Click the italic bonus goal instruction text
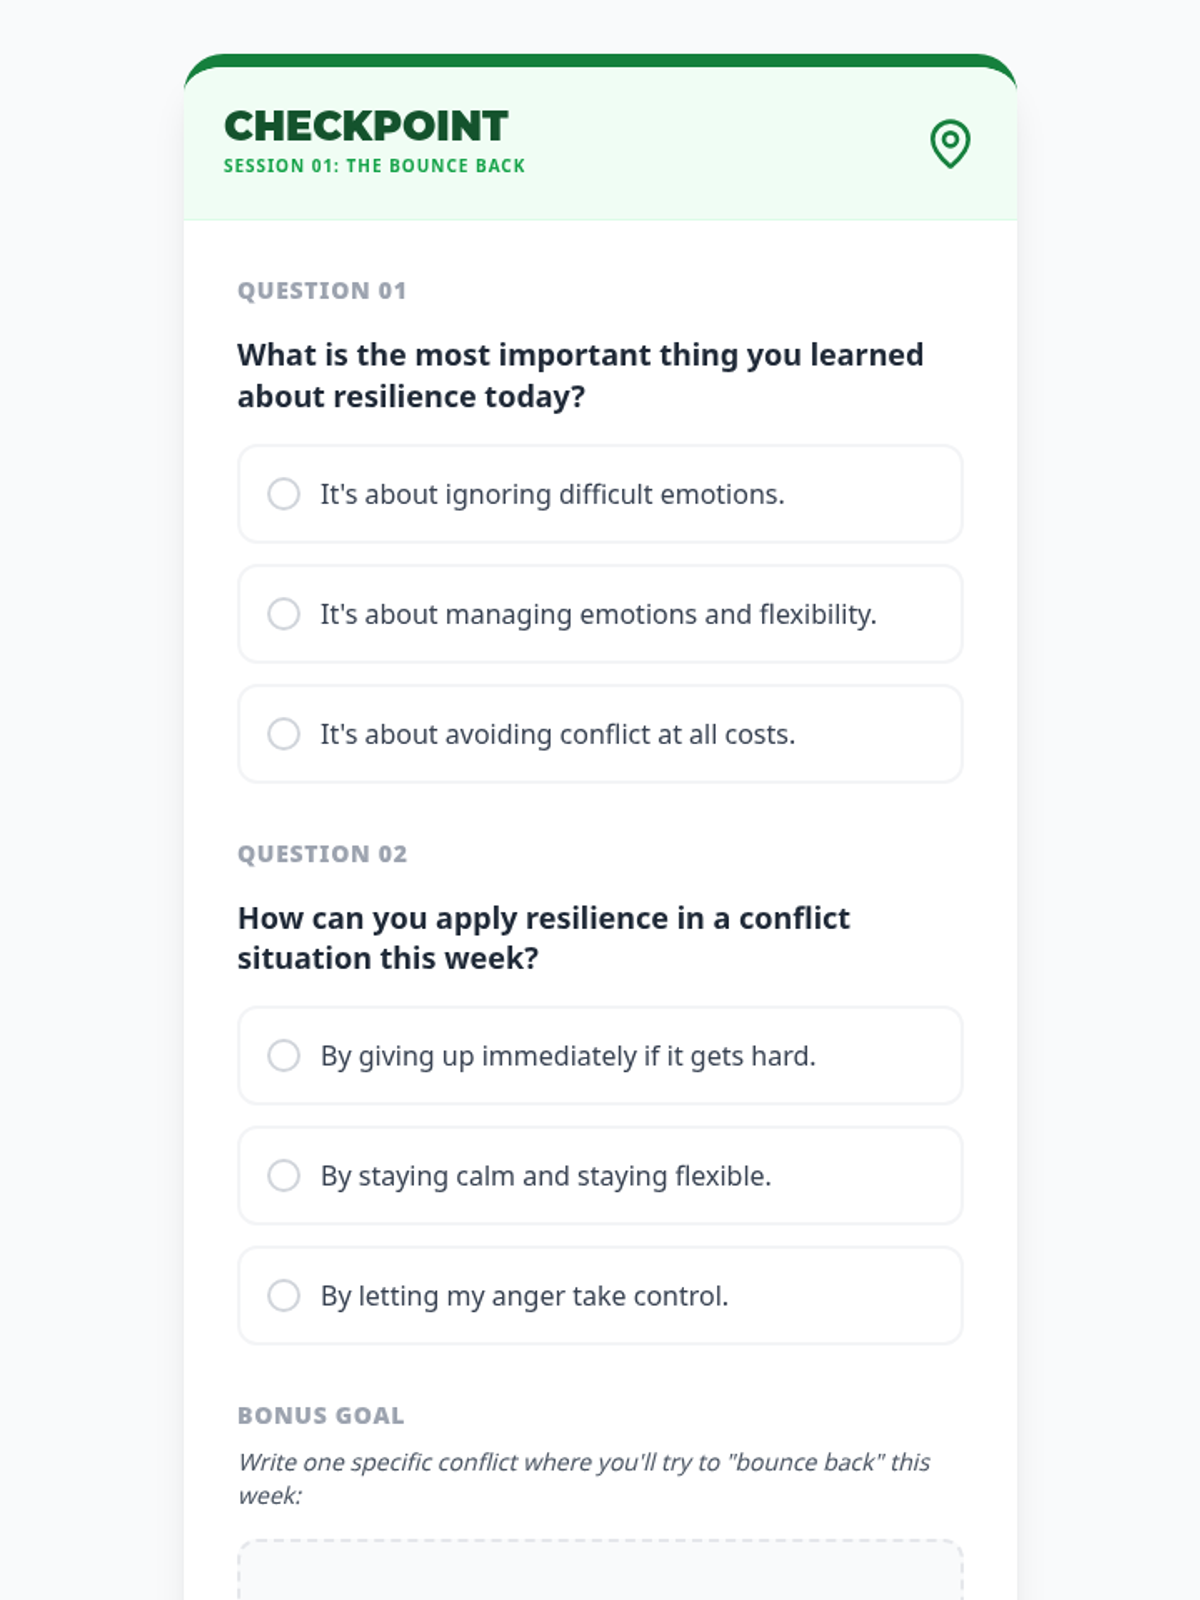This screenshot has width=1200, height=1600. [x=583, y=1478]
